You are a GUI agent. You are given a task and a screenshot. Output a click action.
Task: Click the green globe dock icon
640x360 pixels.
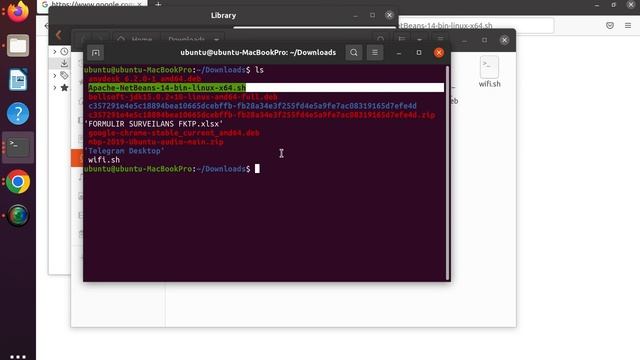[18, 216]
